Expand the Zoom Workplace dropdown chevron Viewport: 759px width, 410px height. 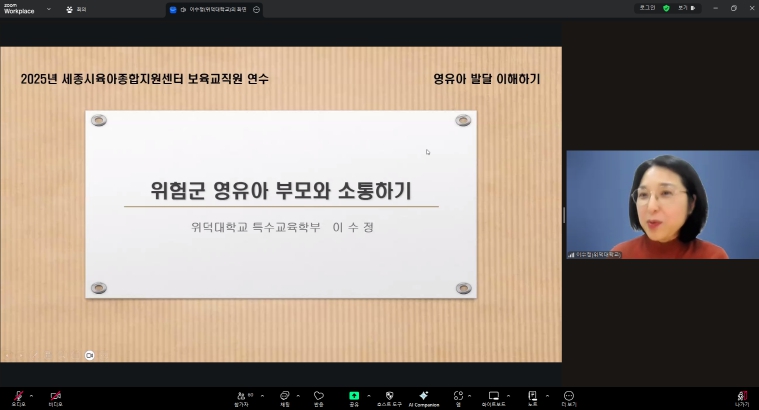coord(48,9)
